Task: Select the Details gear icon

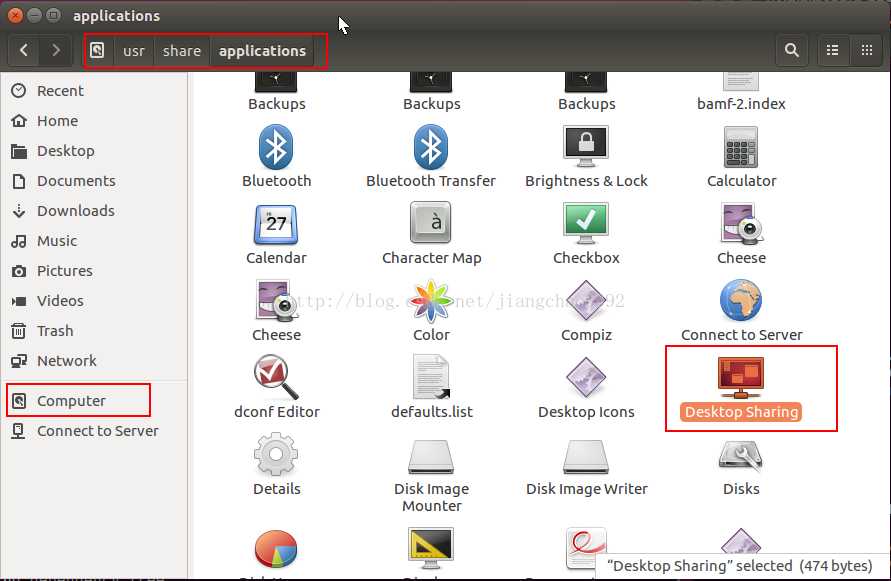Action: coord(276,454)
